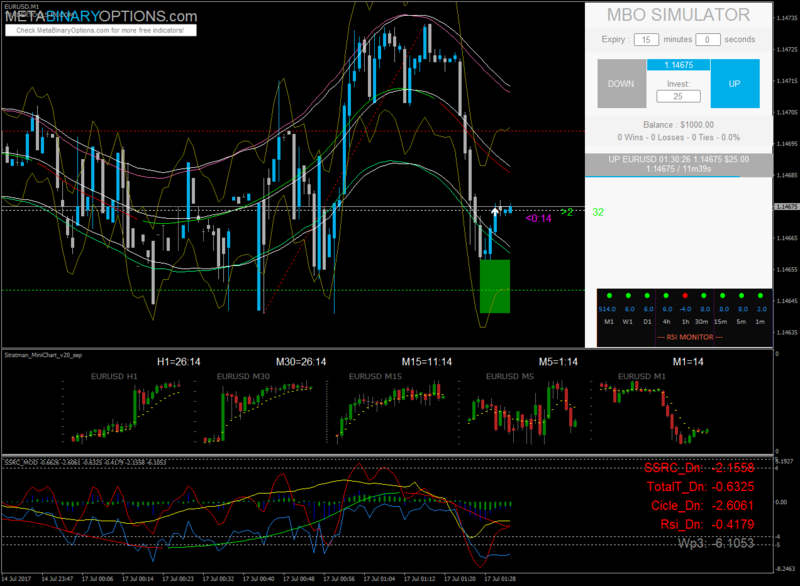Click the M1=14 countdown label
Viewport: 800px width, 586px height.
click(x=688, y=362)
